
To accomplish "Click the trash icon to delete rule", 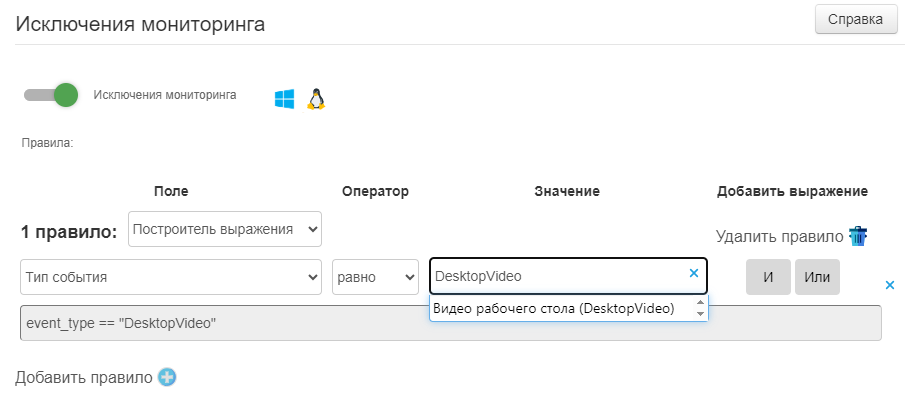I will tap(858, 237).
